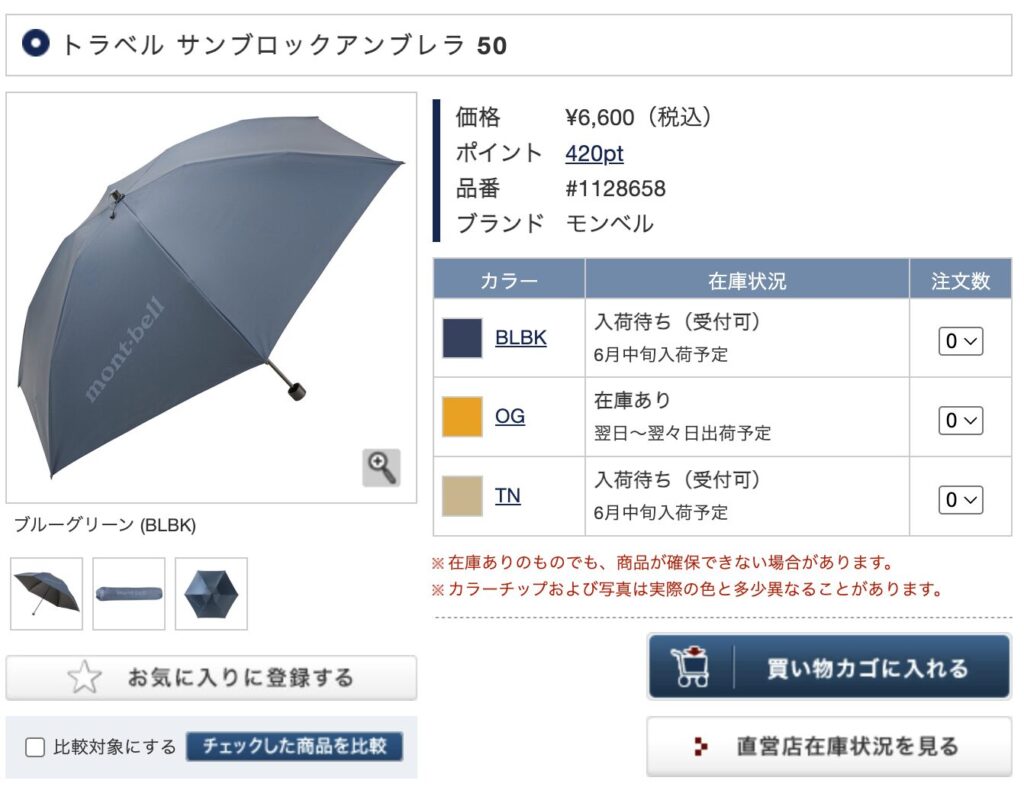Open the BLBK quantity dropdown
This screenshot has width=1024, height=800.
click(960, 341)
